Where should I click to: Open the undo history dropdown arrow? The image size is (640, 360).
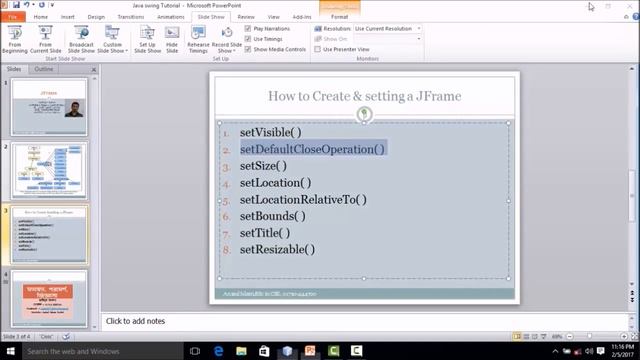pos(33,5)
